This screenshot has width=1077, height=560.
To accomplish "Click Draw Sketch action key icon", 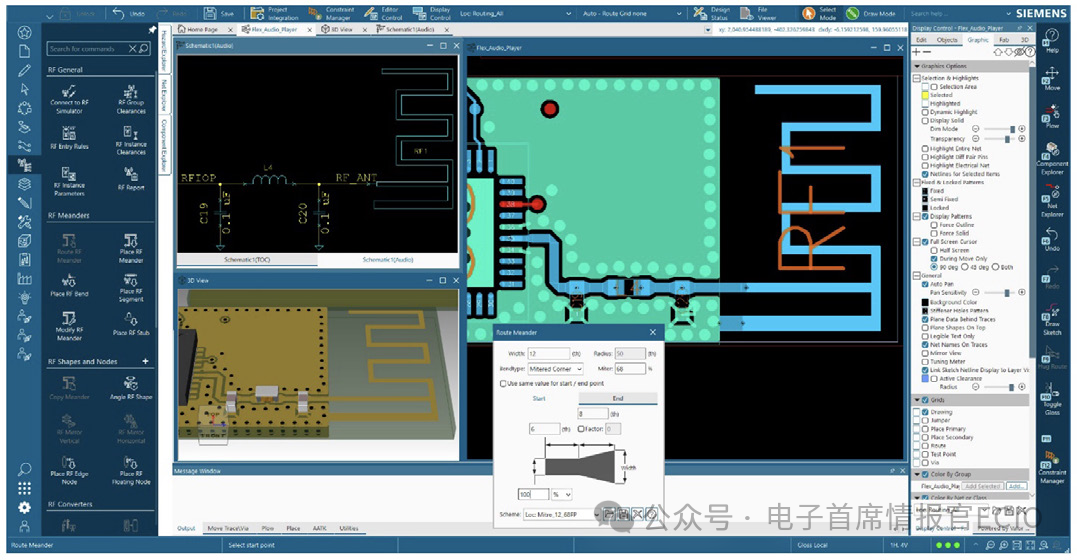I will pyautogui.click(x=1052, y=320).
